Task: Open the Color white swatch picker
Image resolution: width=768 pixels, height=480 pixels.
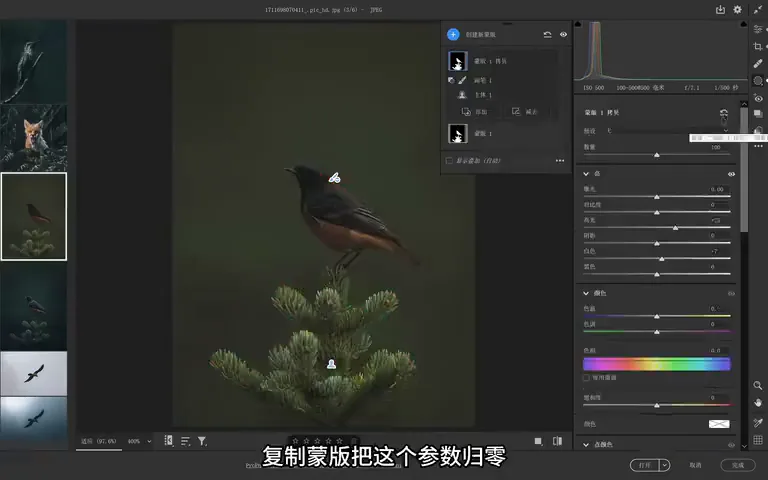Action: click(x=719, y=424)
